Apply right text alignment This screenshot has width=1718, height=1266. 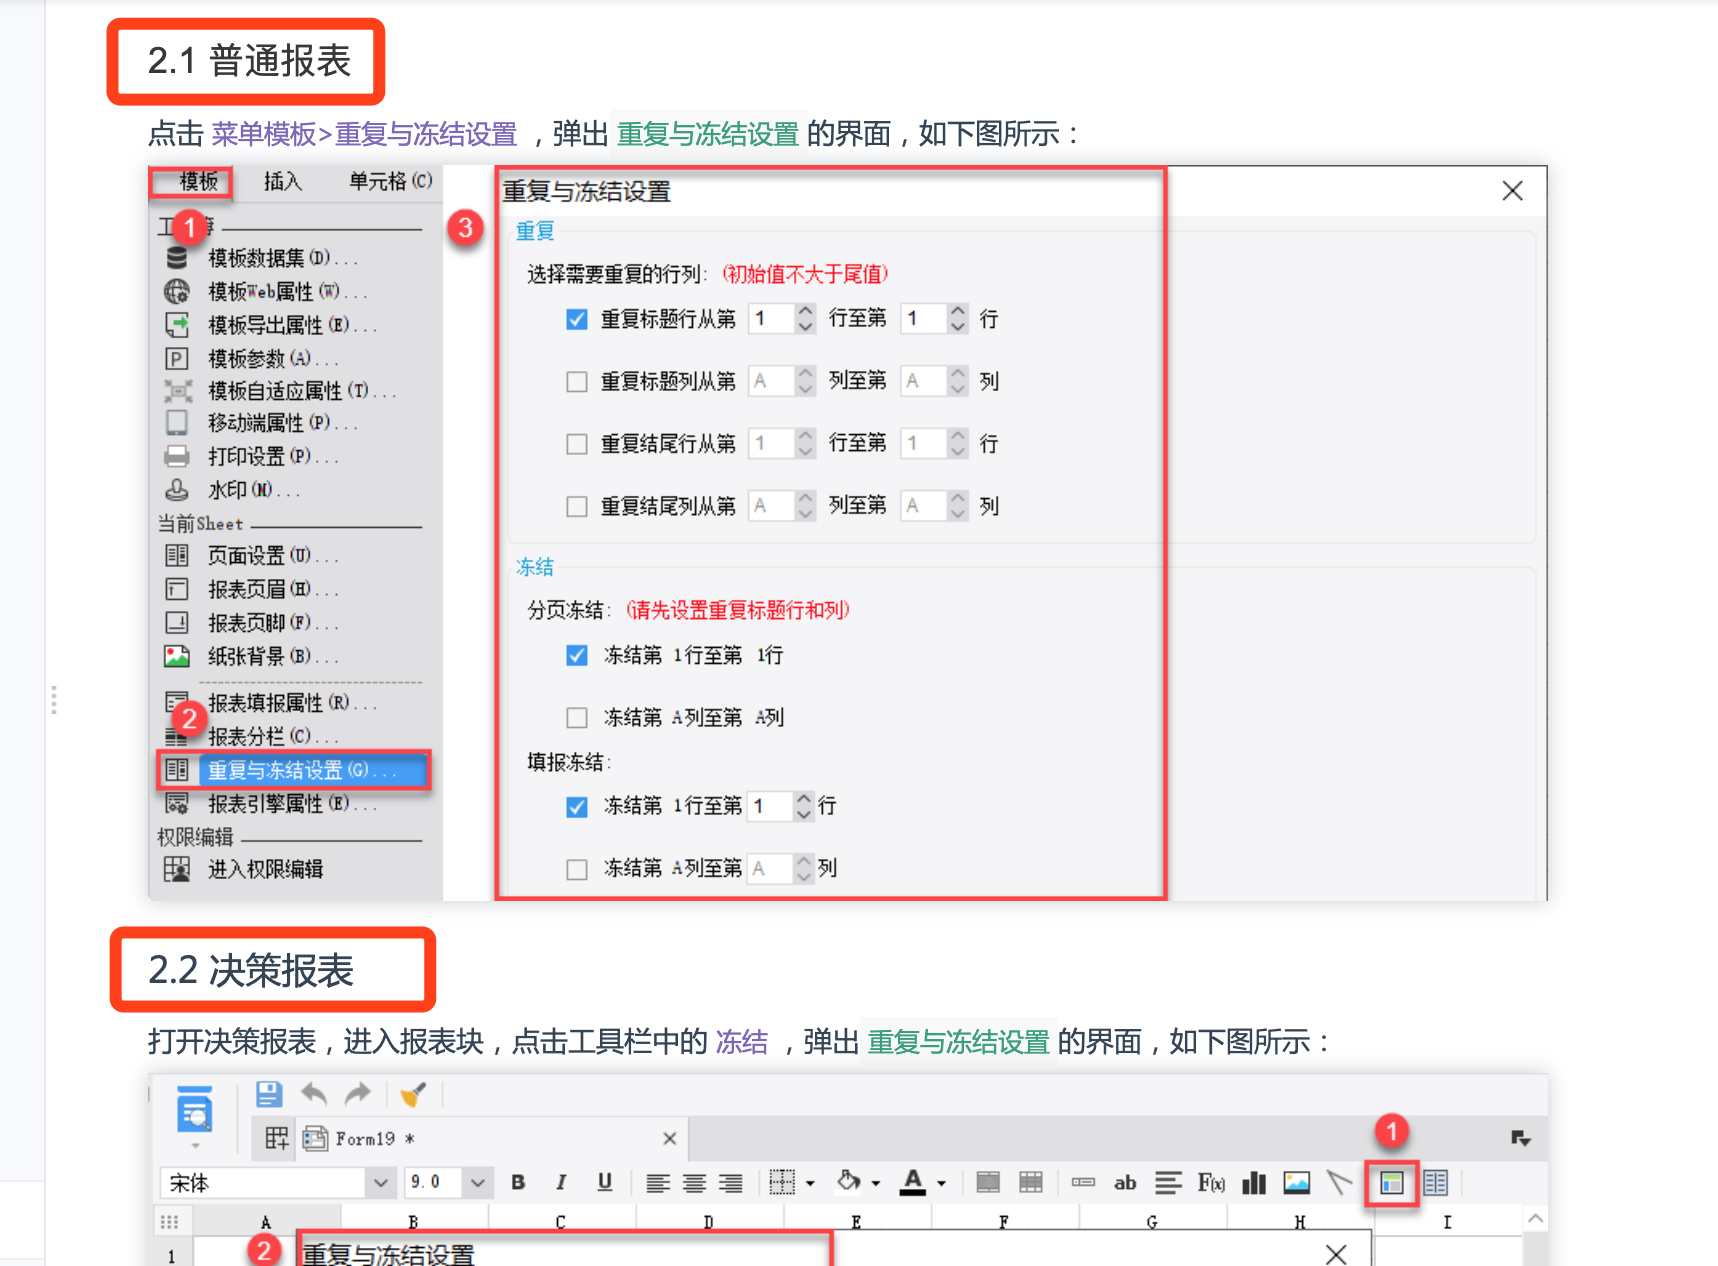731,1184
